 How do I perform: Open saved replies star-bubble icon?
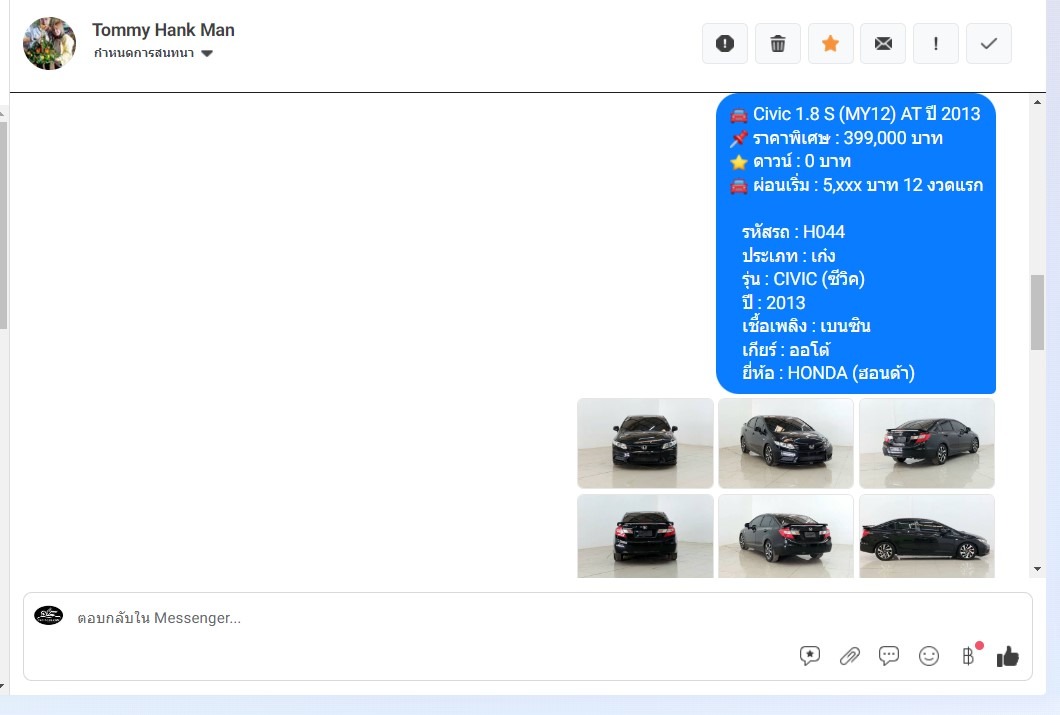pyautogui.click(x=809, y=656)
